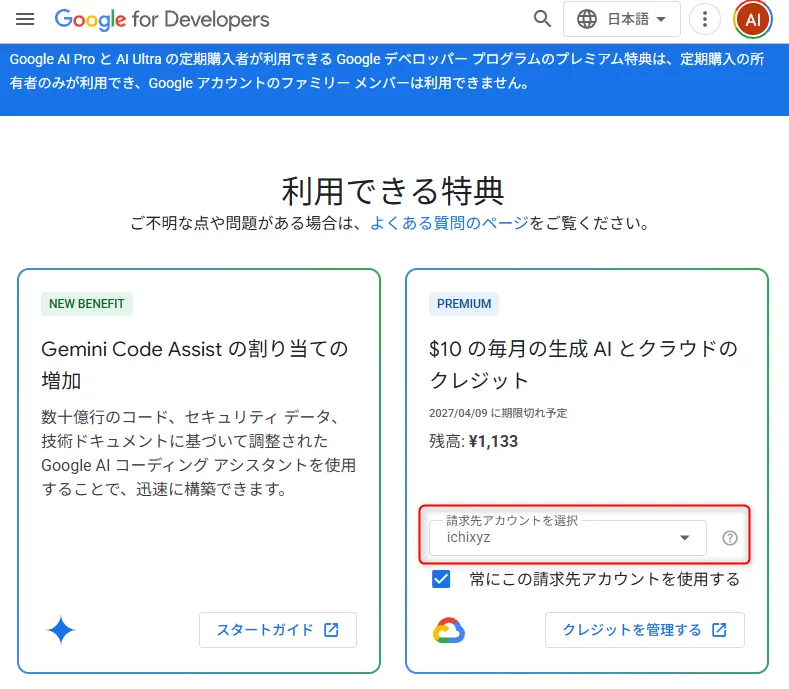Click the PREMIUM badge

coord(464,304)
